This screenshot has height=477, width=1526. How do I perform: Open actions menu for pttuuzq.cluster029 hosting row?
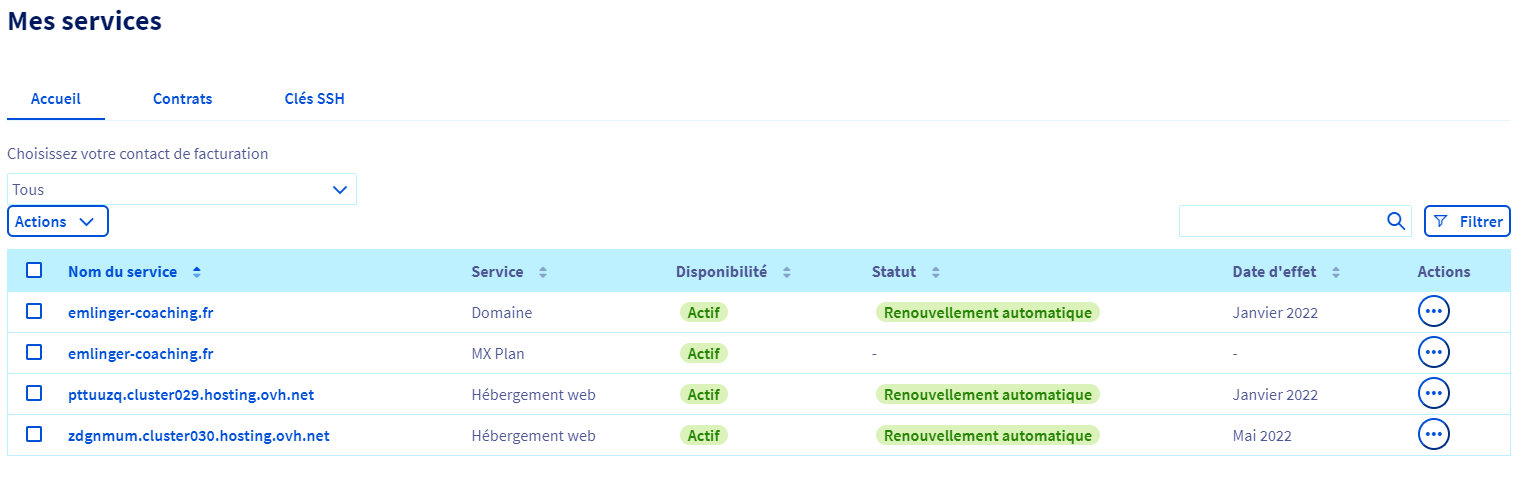click(x=1433, y=394)
